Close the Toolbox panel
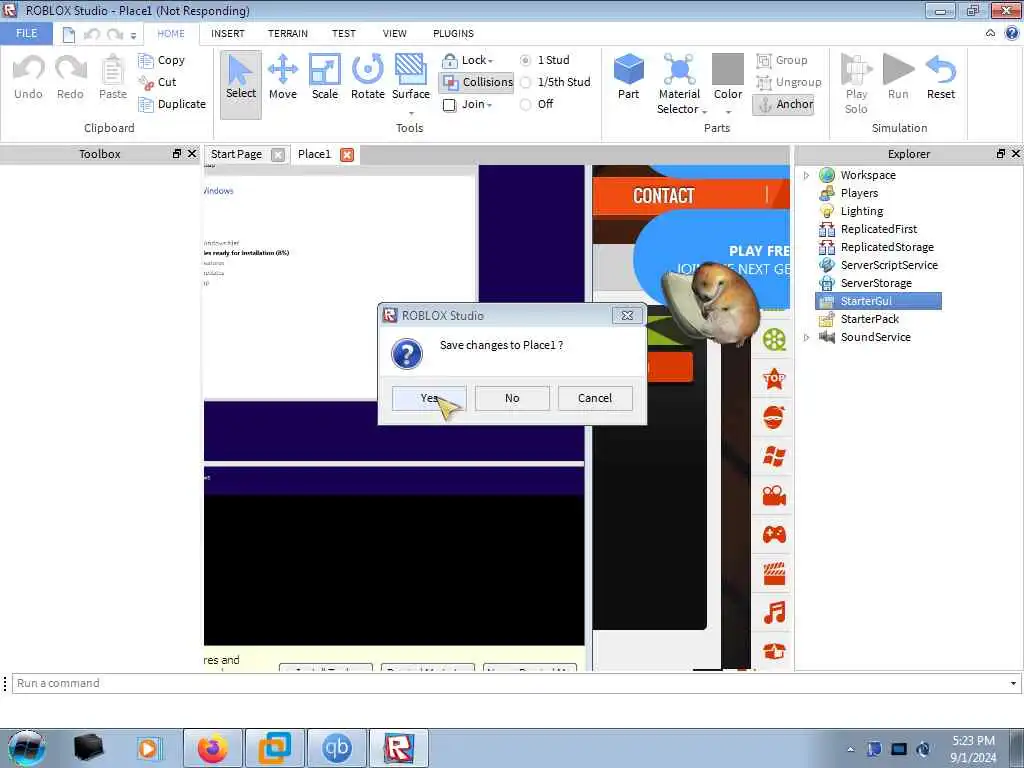This screenshot has width=1024, height=768. coord(192,153)
